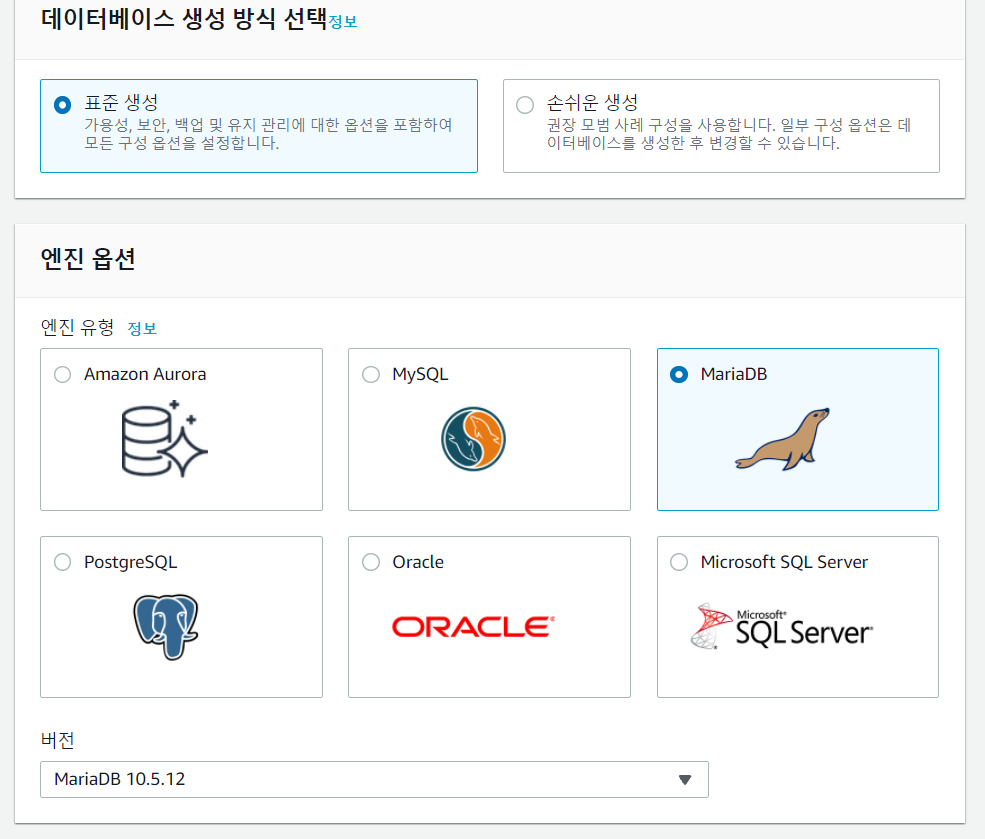Click the PostgreSQL elephant logo
This screenshot has height=839, width=985.
pos(165,626)
